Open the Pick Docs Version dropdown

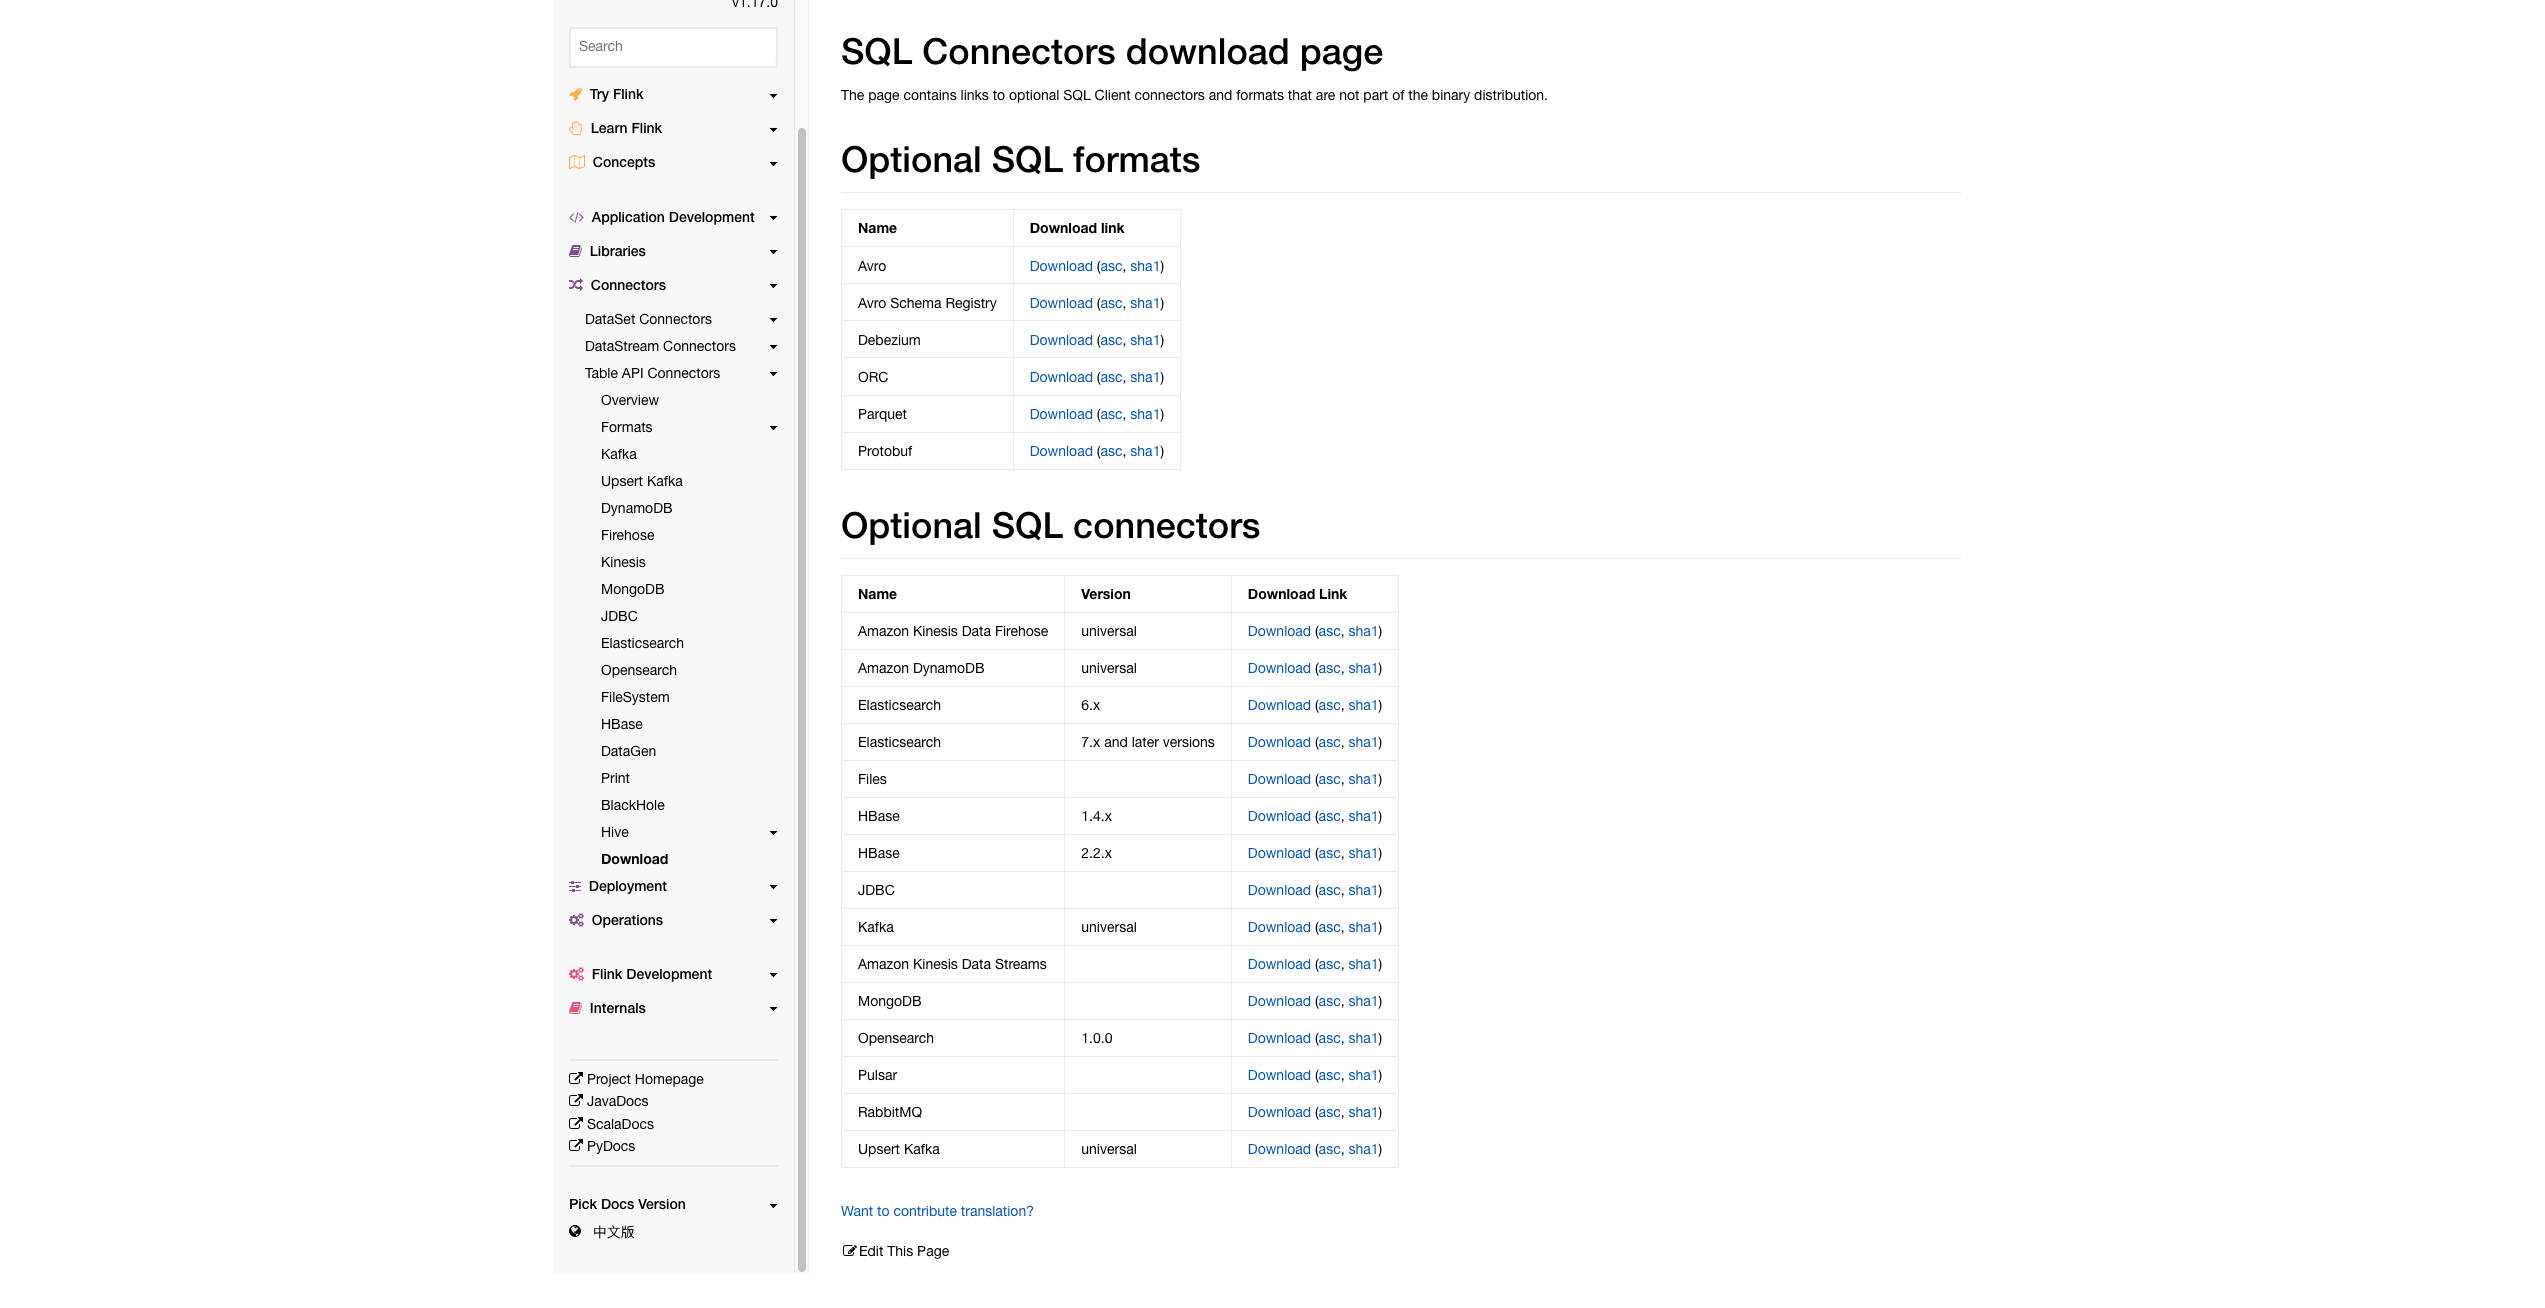(x=673, y=1204)
